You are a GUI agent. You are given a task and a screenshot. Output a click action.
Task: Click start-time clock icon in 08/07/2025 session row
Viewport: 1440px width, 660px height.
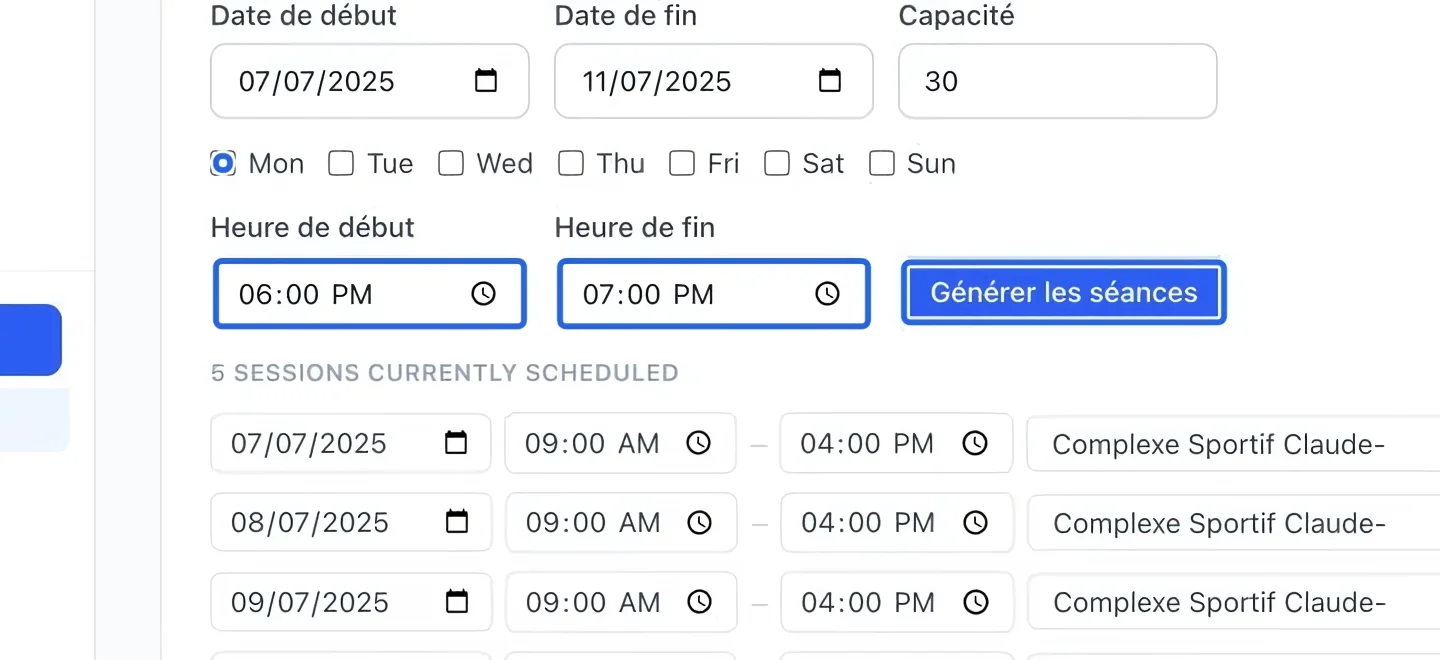(699, 522)
